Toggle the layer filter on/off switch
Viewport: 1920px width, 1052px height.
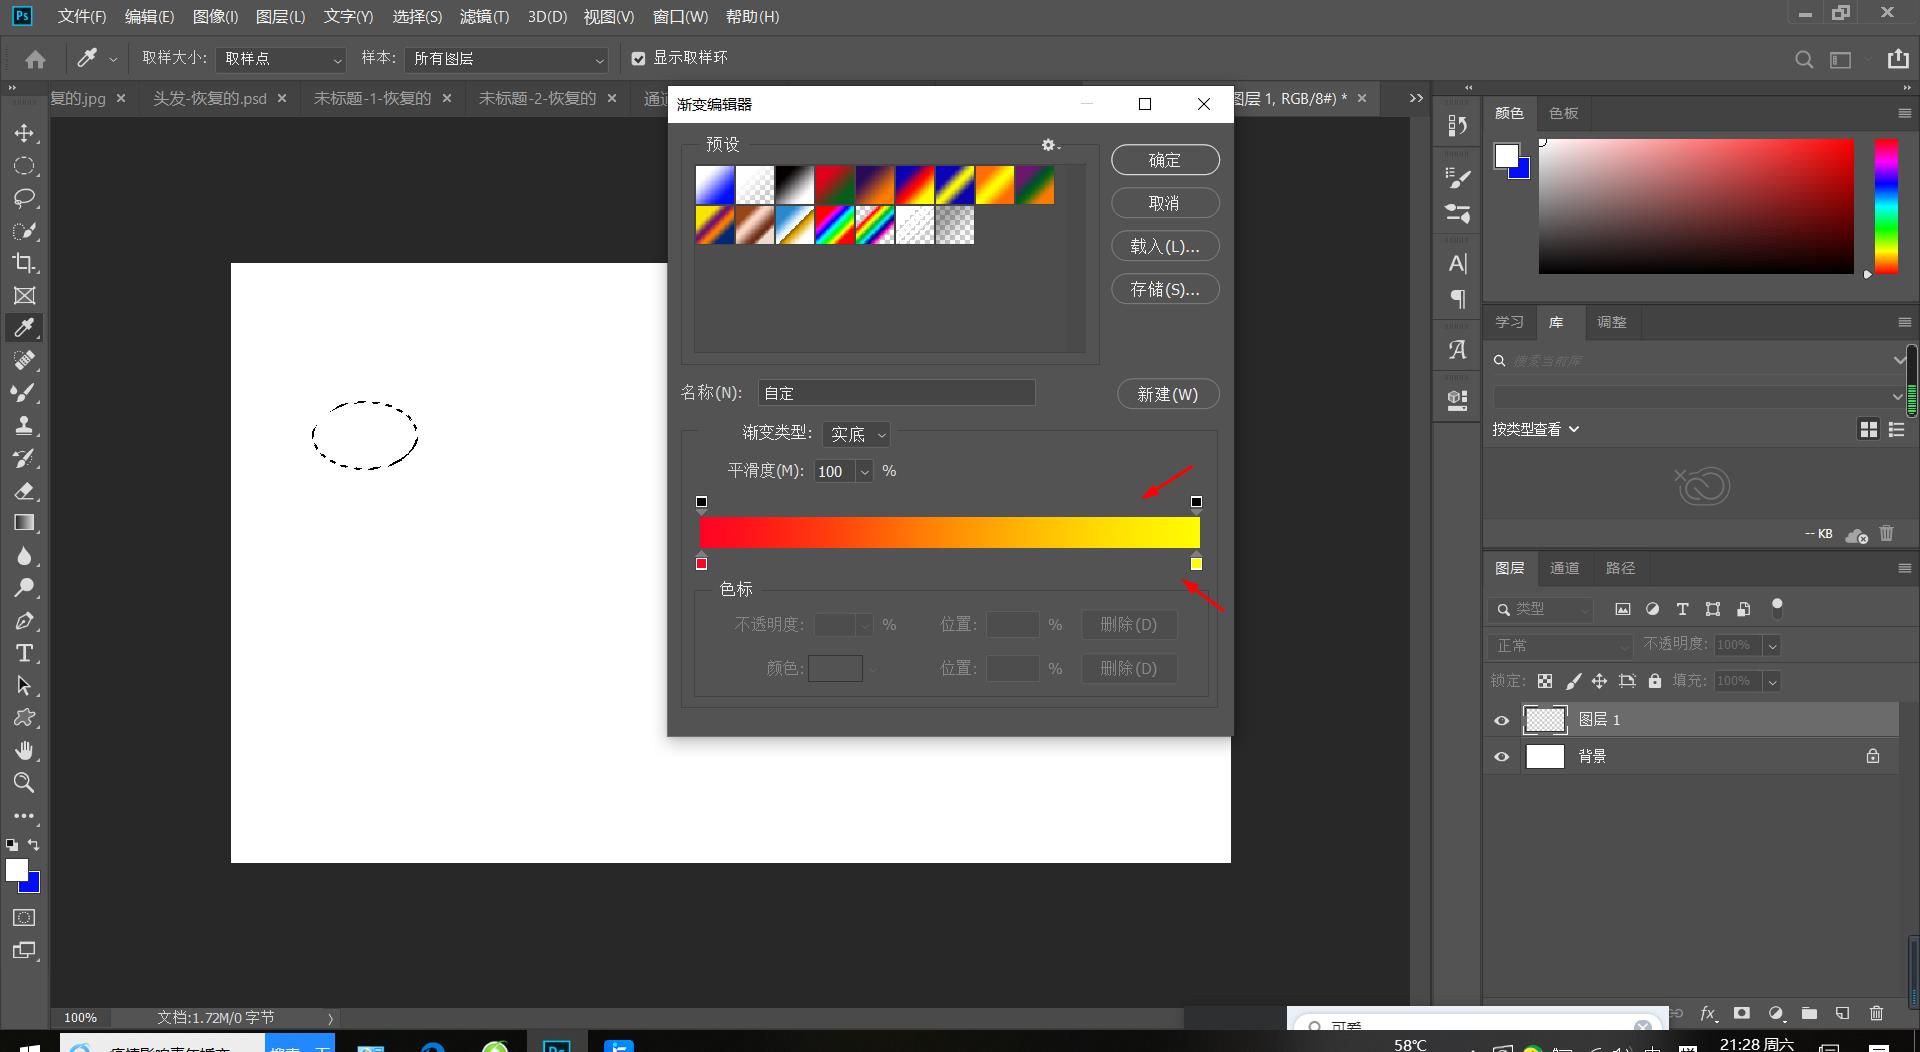[1777, 607]
